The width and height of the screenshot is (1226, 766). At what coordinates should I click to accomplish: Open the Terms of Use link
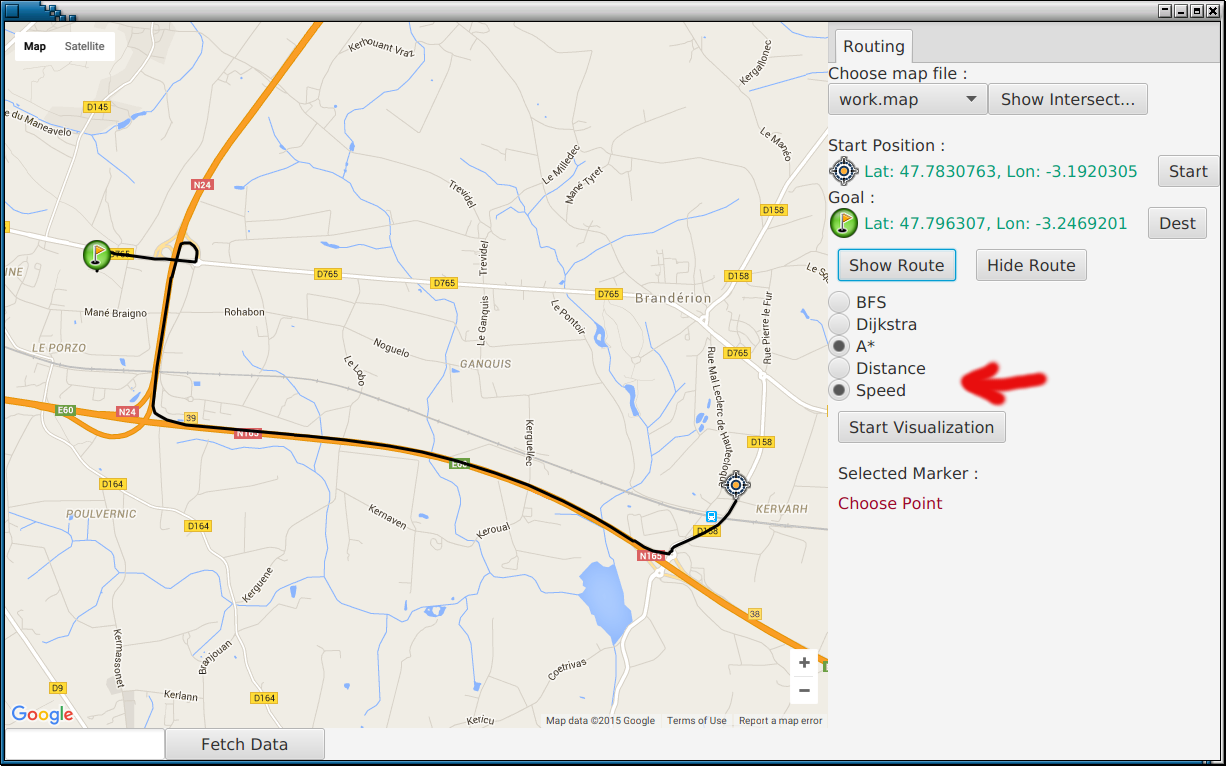point(697,721)
